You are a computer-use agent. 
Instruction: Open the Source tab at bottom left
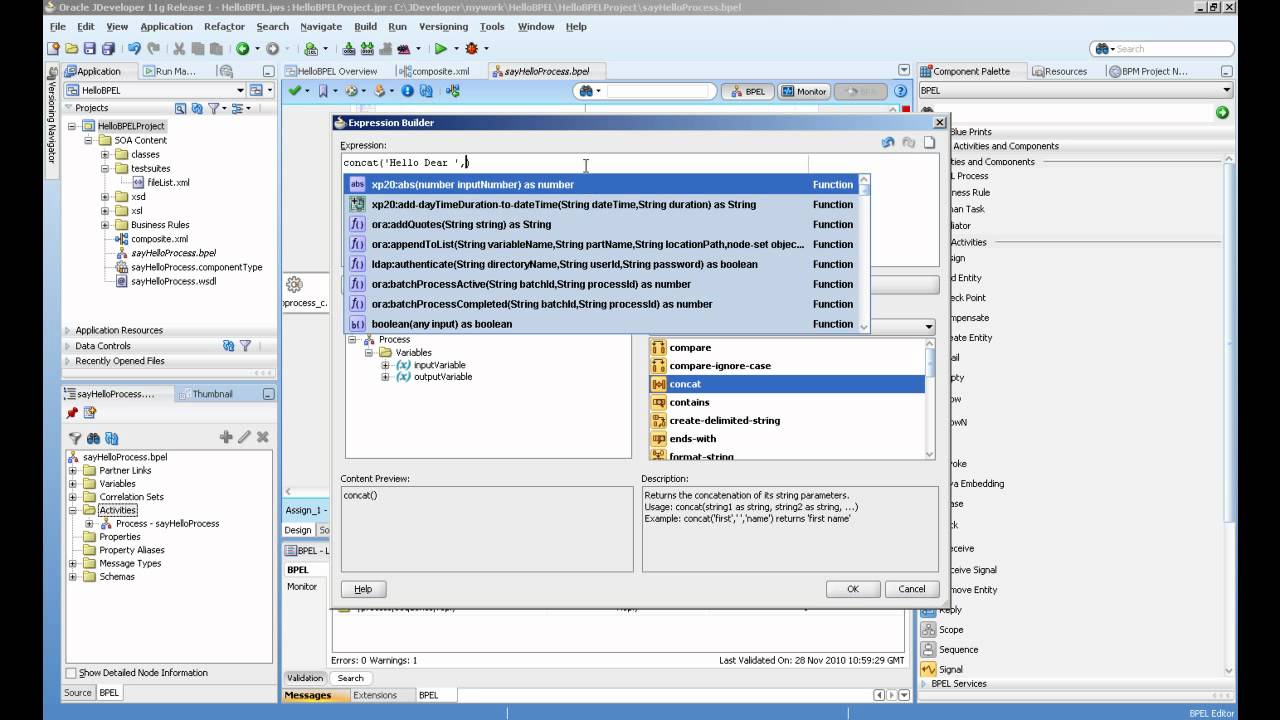[78, 692]
